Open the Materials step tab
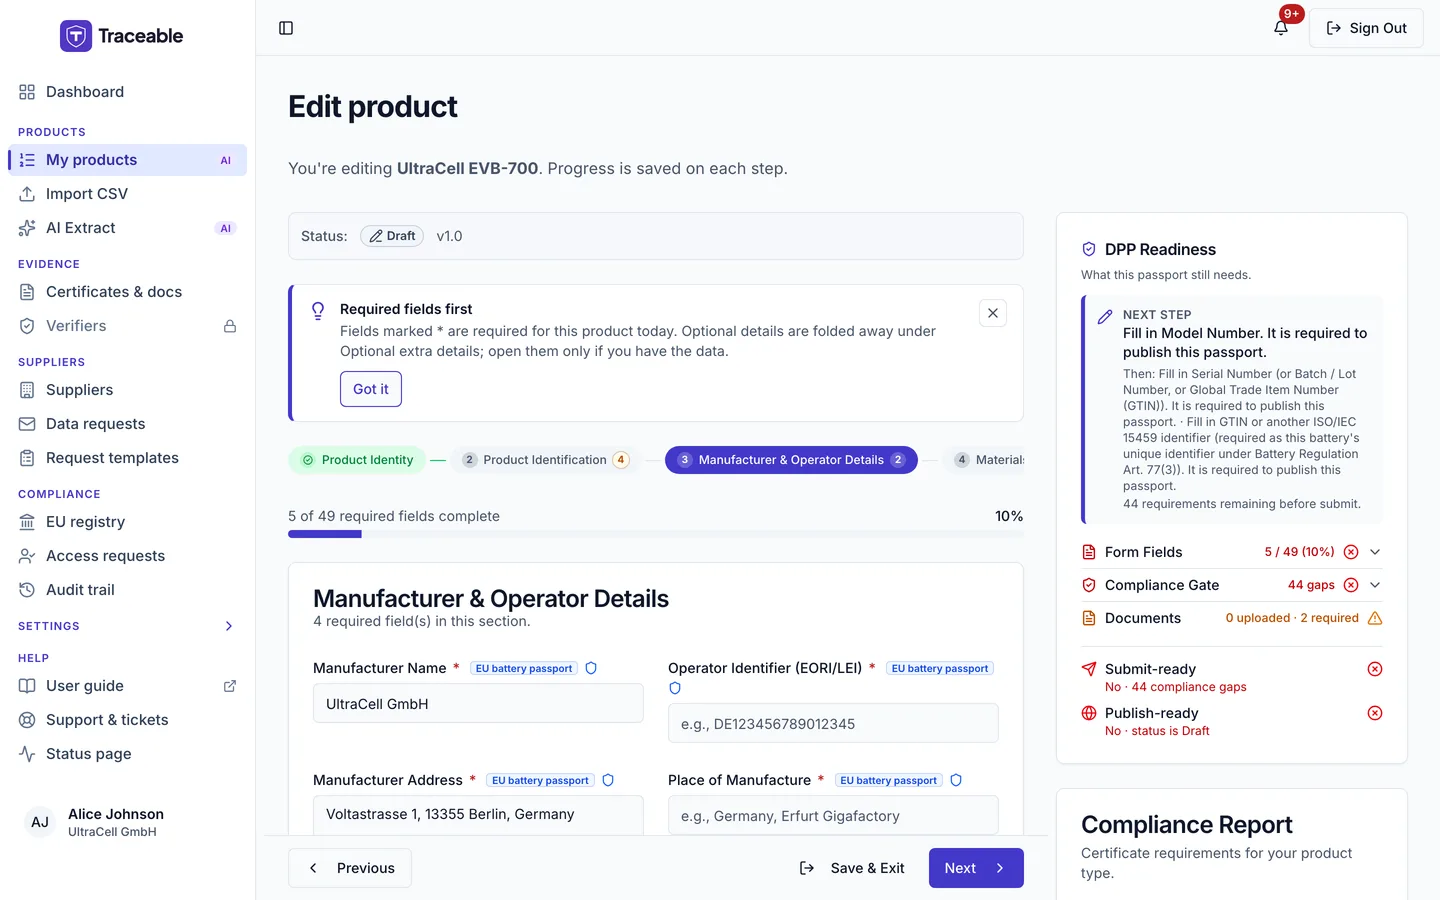The width and height of the screenshot is (1440, 900). point(983,460)
